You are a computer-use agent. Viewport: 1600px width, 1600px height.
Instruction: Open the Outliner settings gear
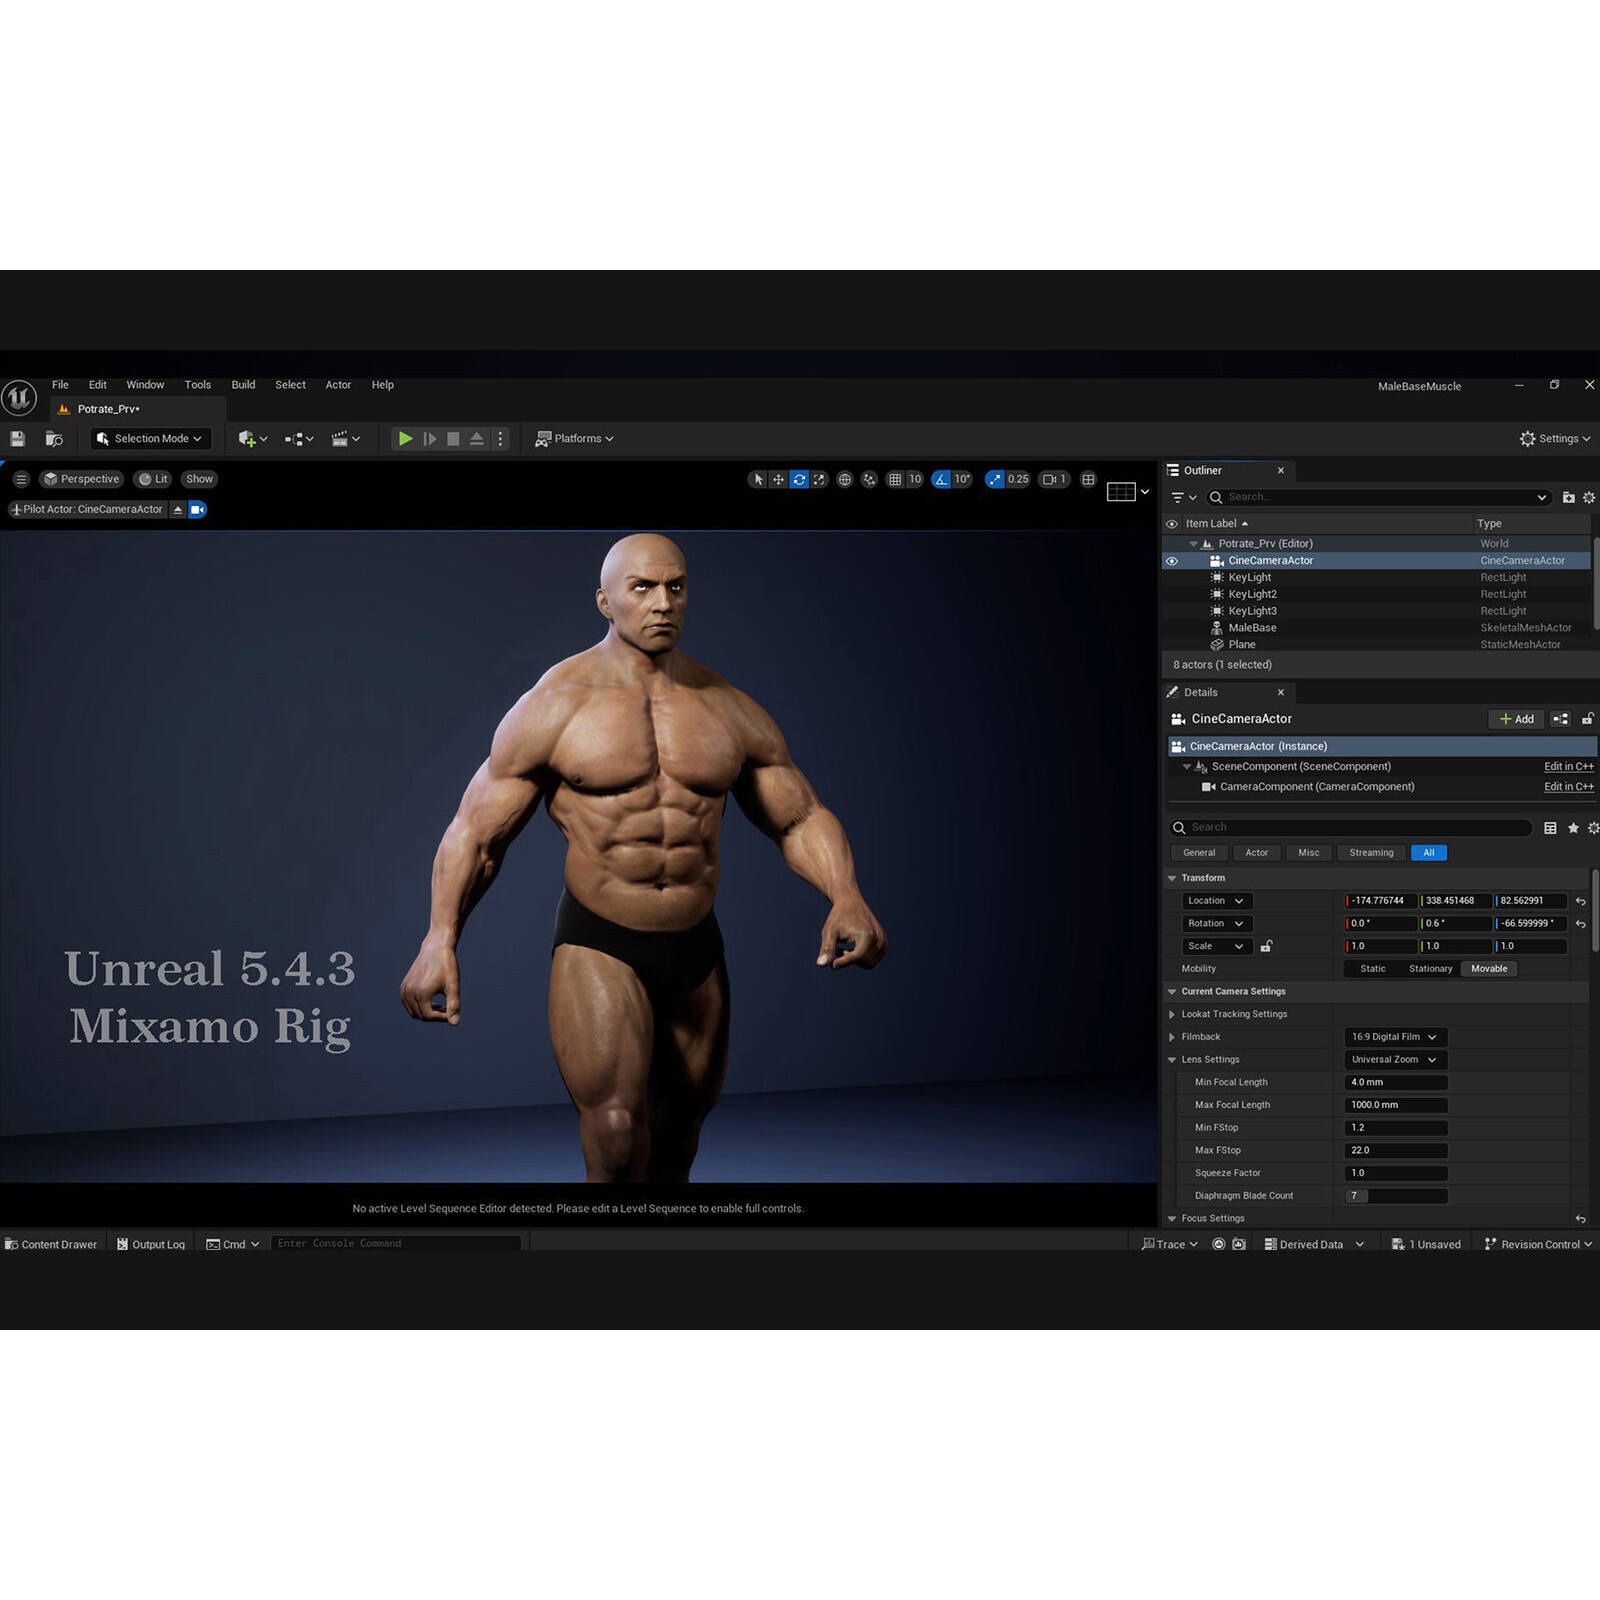pos(1589,497)
